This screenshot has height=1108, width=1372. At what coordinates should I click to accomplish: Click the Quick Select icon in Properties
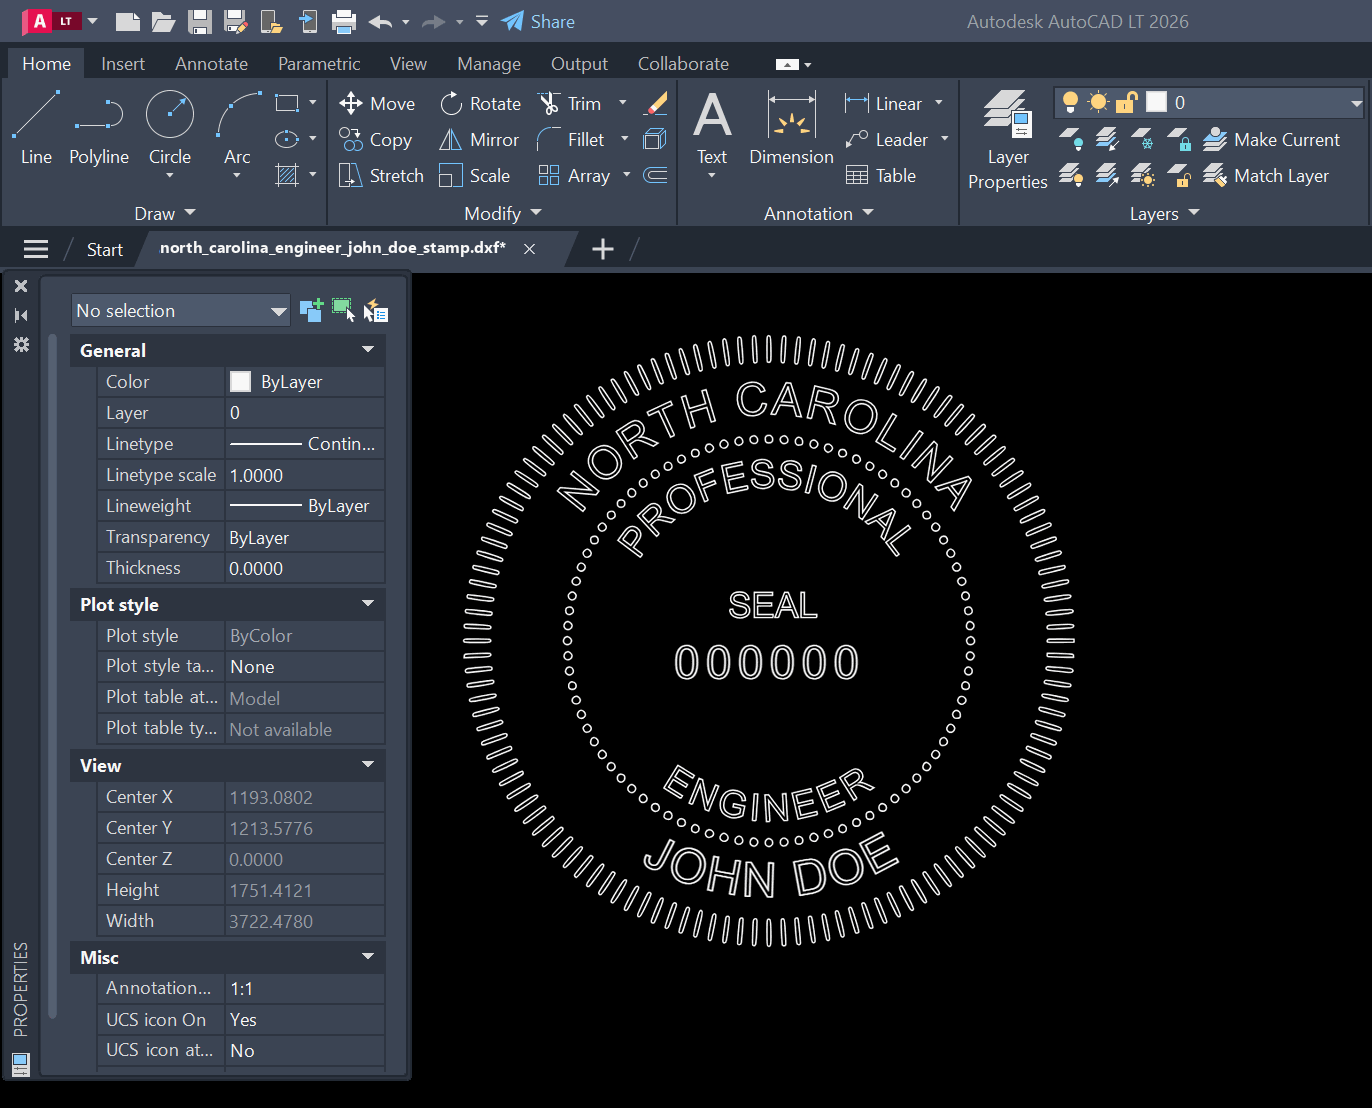coord(375,311)
